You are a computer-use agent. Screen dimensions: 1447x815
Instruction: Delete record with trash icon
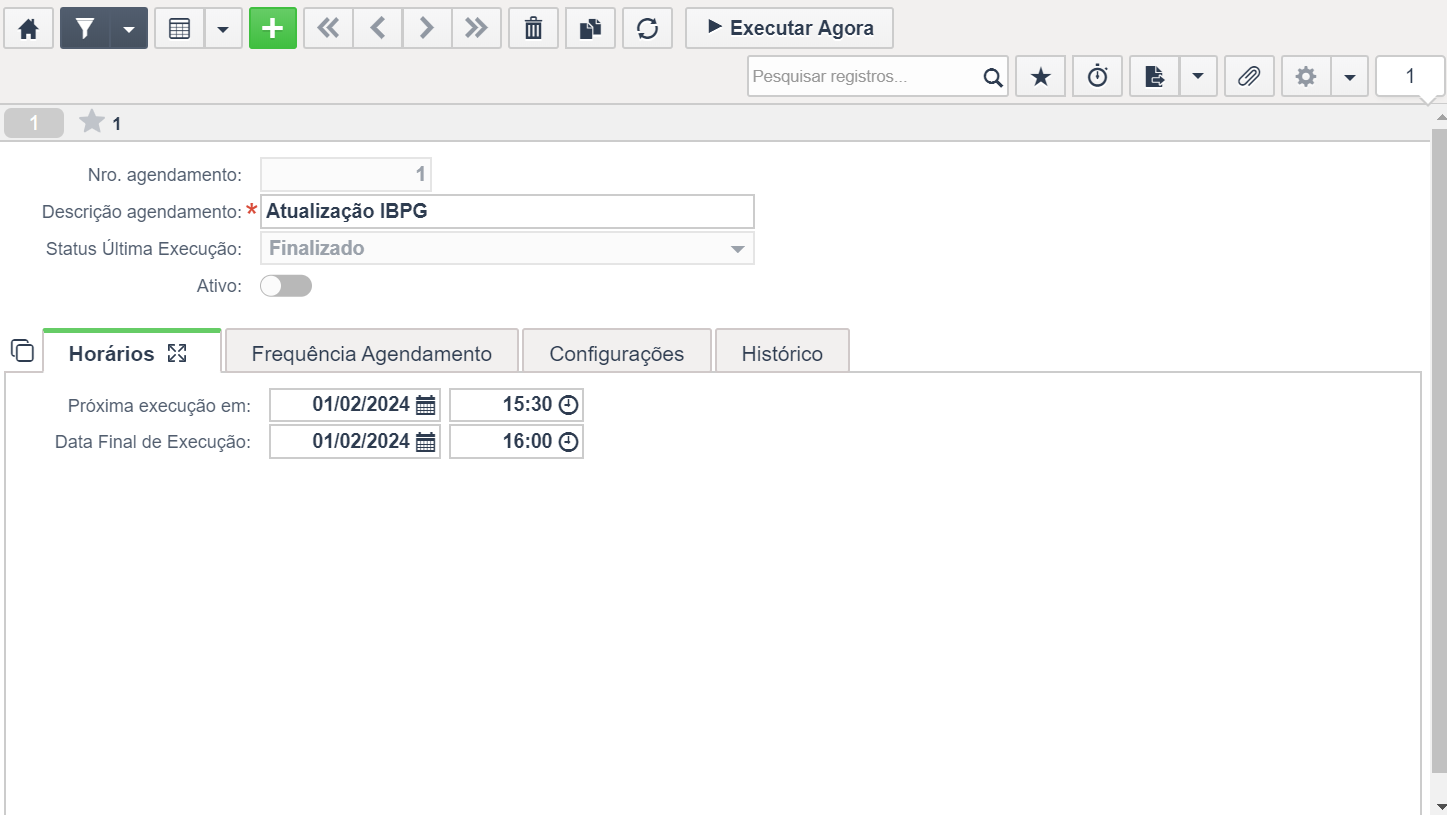tap(534, 28)
